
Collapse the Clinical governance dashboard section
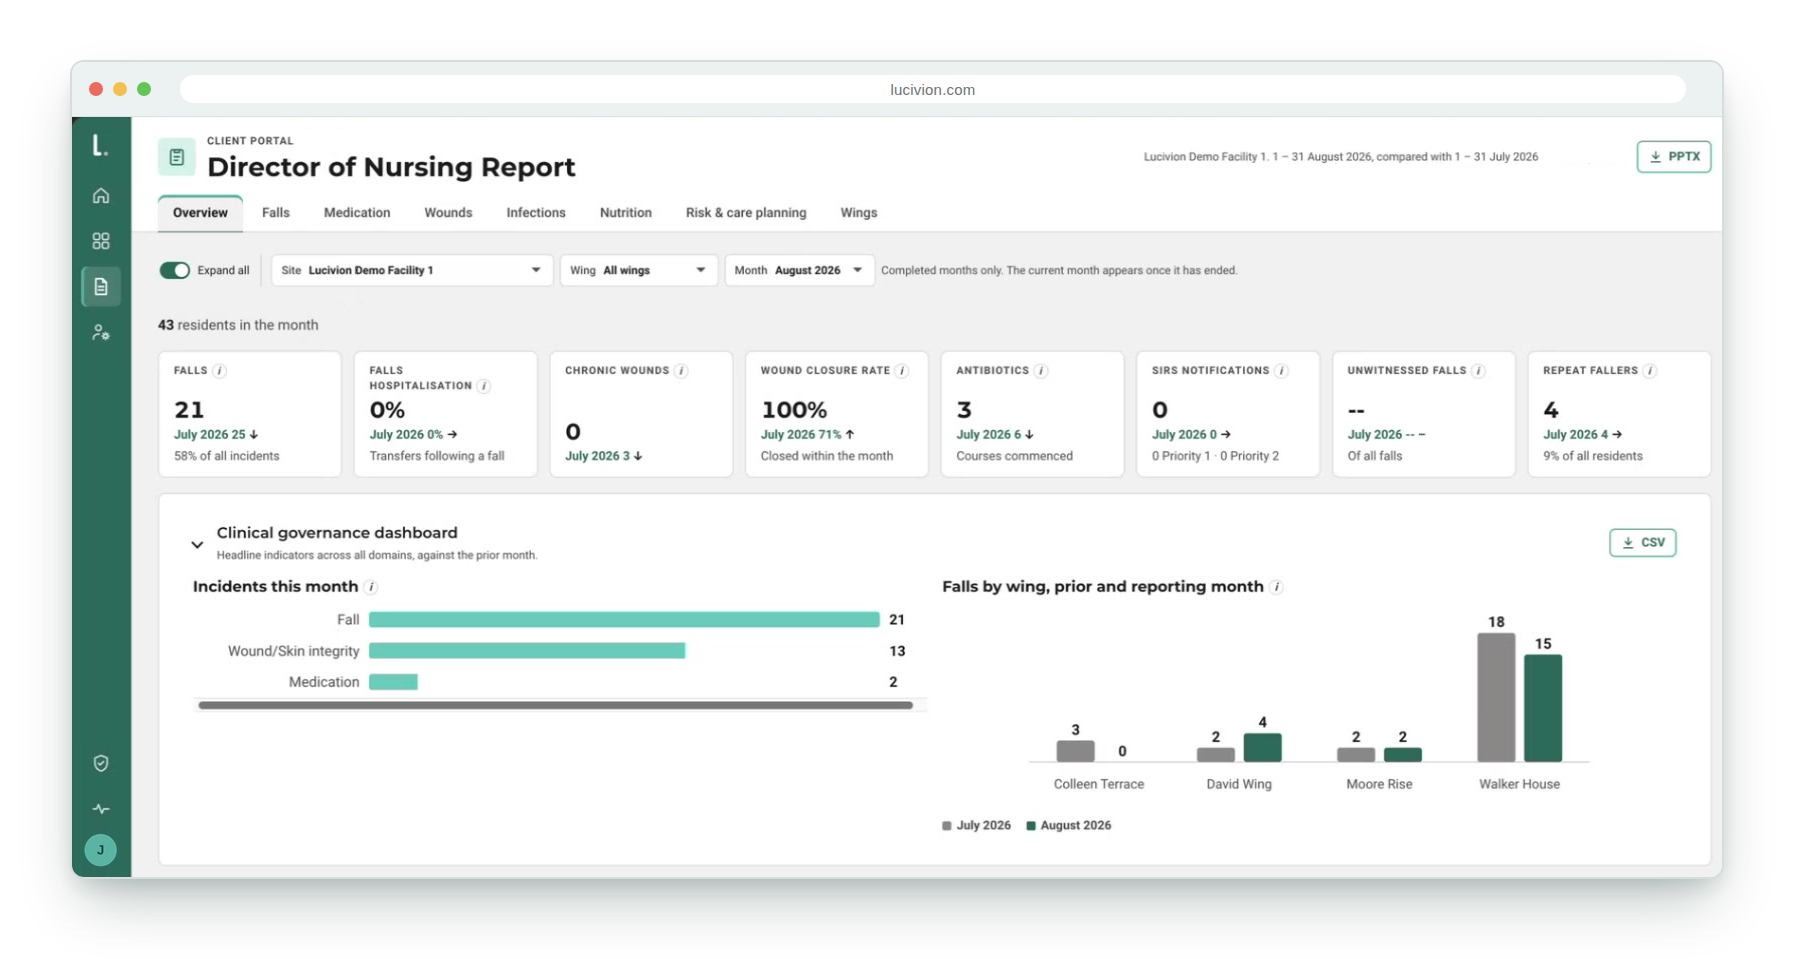197,545
